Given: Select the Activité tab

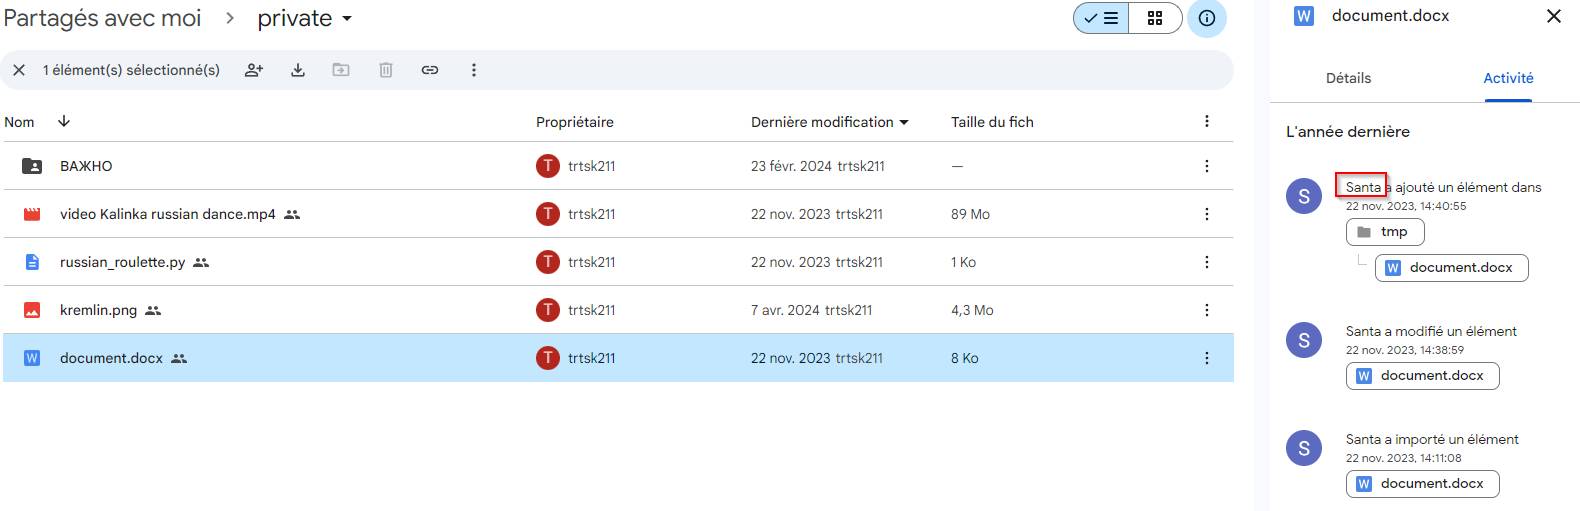Looking at the screenshot, I should tap(1508, 78).
